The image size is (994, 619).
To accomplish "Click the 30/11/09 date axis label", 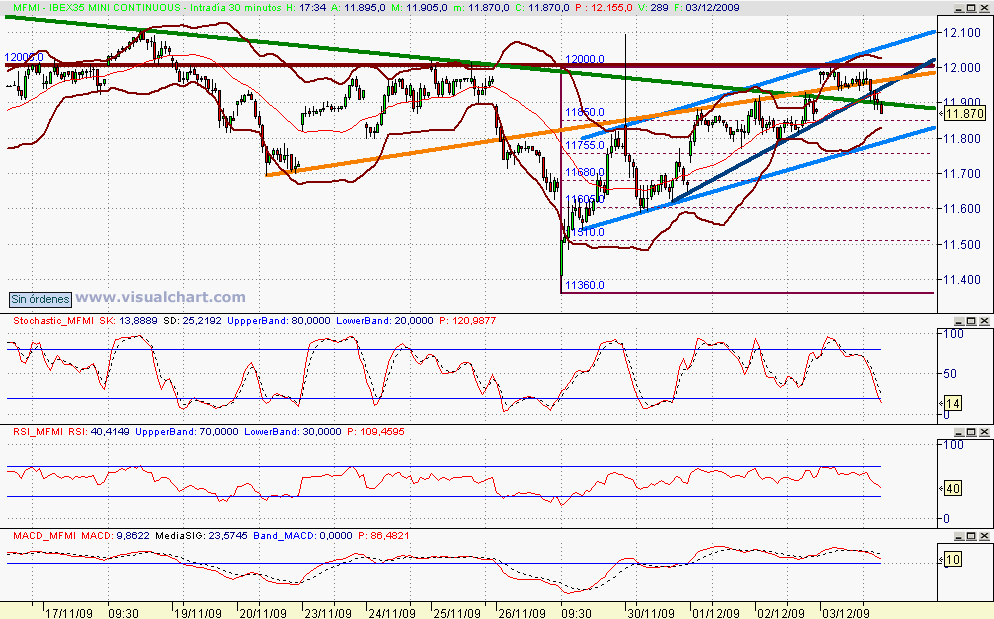I will pyautogui.click(x=651, y=613).
